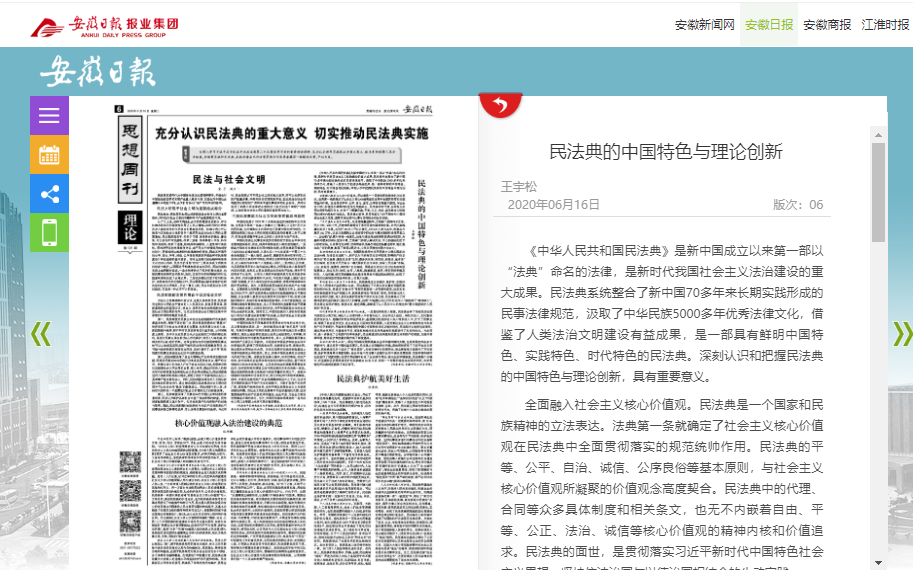Open 核心价值观融入法治建设的典范 article on the page
The image size is (913, 570).
click(229, 423)
